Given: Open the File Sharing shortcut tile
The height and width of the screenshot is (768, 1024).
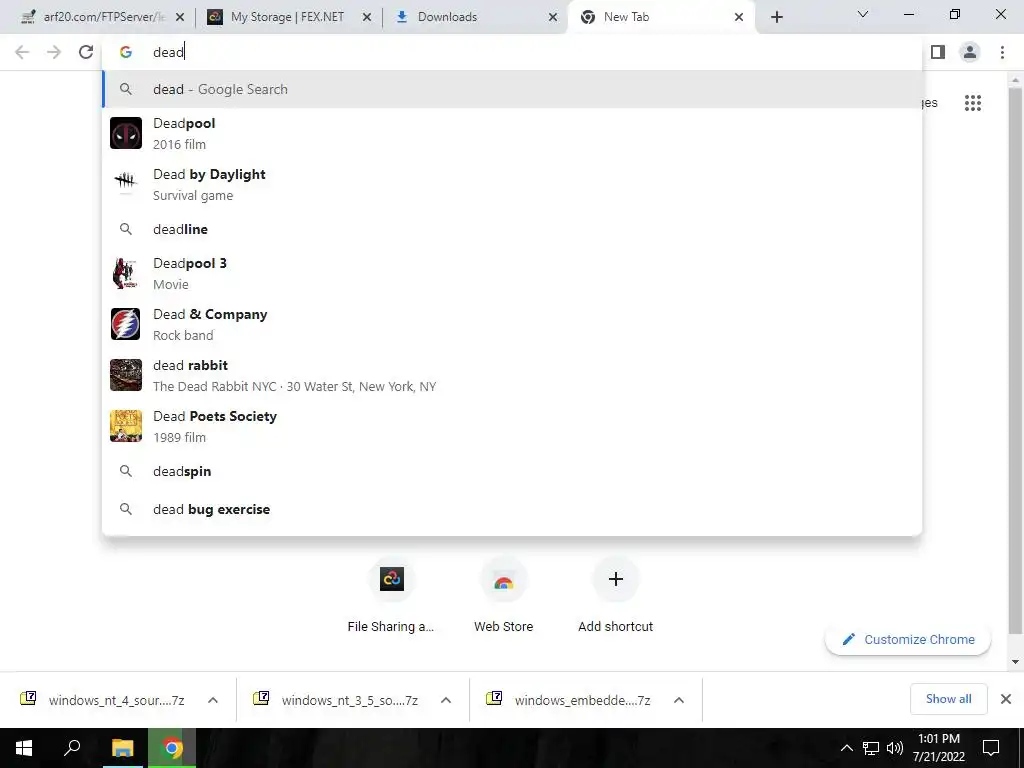Looking at the screenshot, I should (x=391, y=580).
